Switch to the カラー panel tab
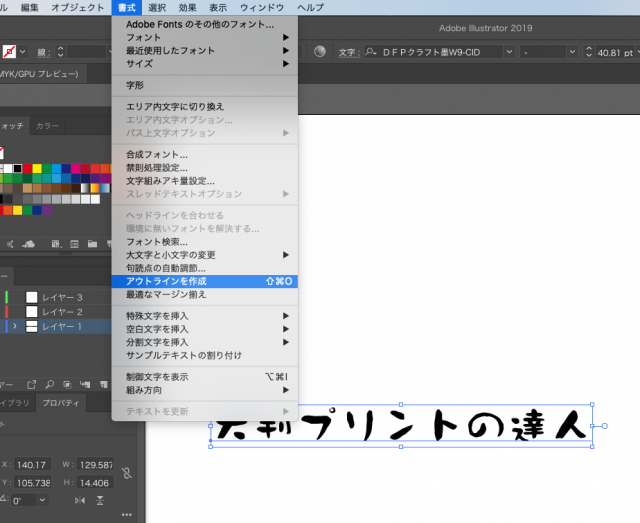The image size is (640, 523). 47,126
